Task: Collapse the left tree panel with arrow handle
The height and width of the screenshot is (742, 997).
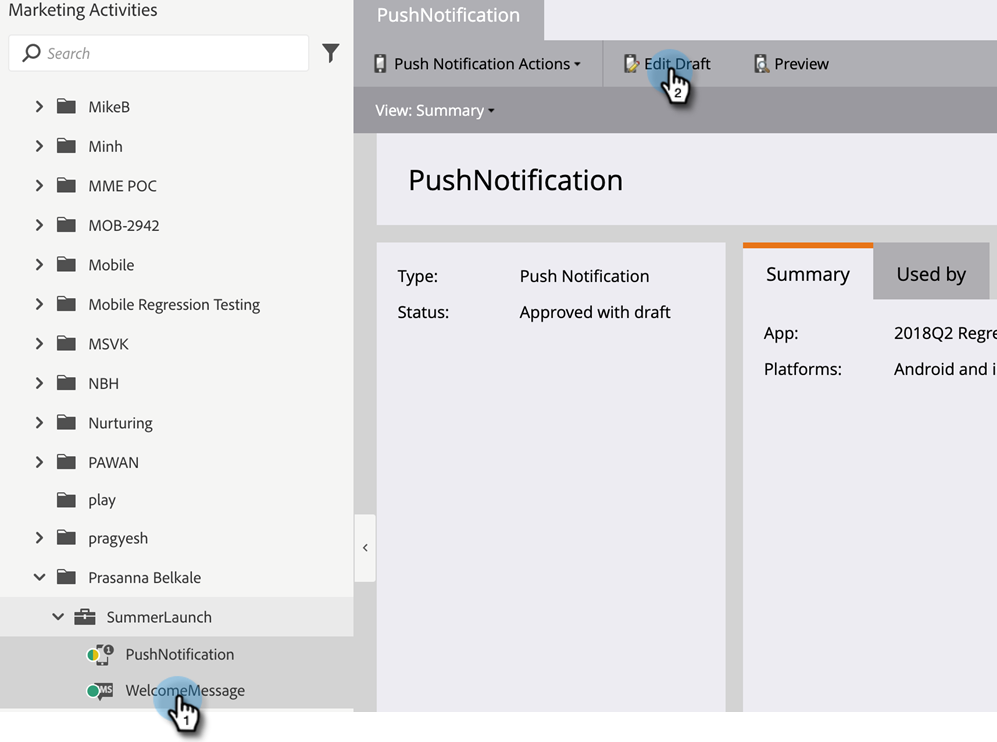Action: click(x=365, y=547)
